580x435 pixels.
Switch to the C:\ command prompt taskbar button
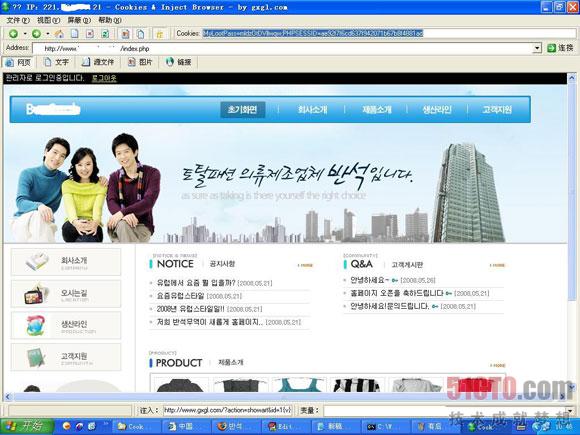tap(384, 426)
